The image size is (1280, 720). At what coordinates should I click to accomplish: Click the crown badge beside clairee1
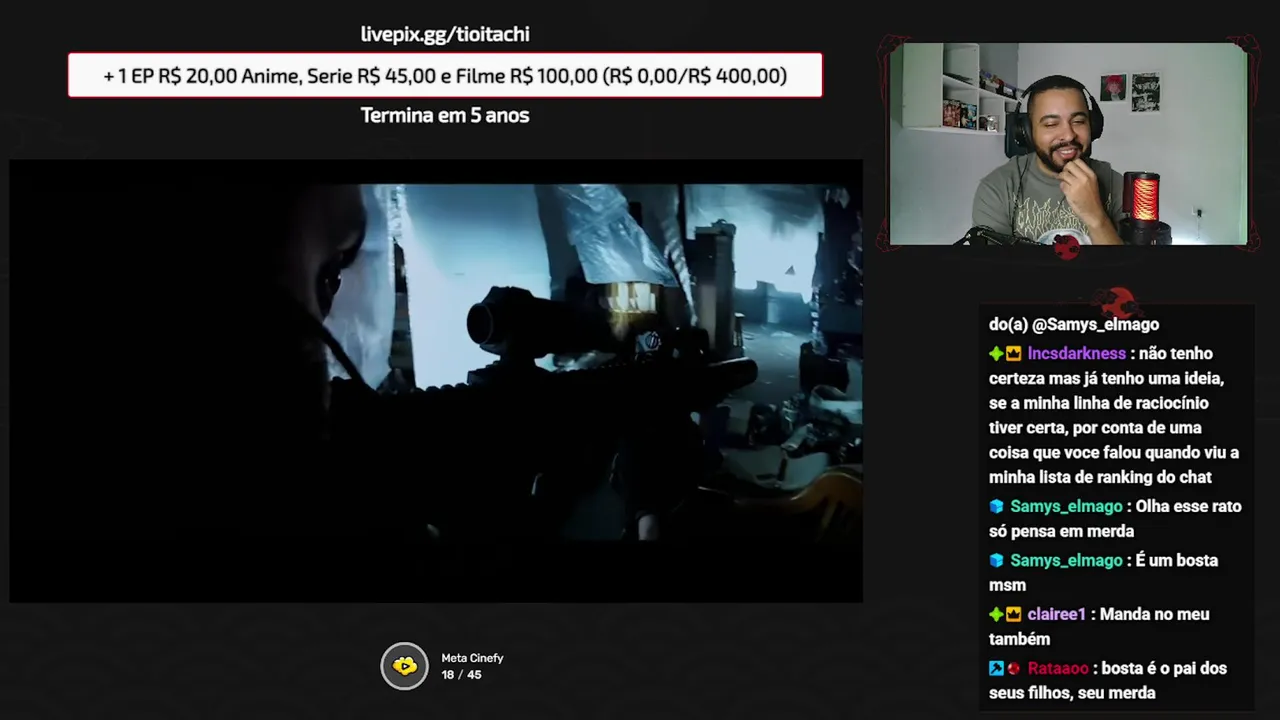[x=1013, y=615]
